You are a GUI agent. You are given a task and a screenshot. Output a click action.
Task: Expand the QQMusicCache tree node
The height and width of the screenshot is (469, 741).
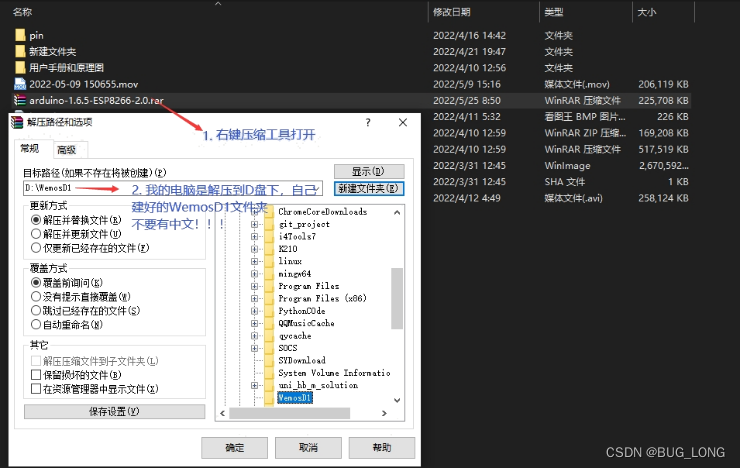pos(254,323)
